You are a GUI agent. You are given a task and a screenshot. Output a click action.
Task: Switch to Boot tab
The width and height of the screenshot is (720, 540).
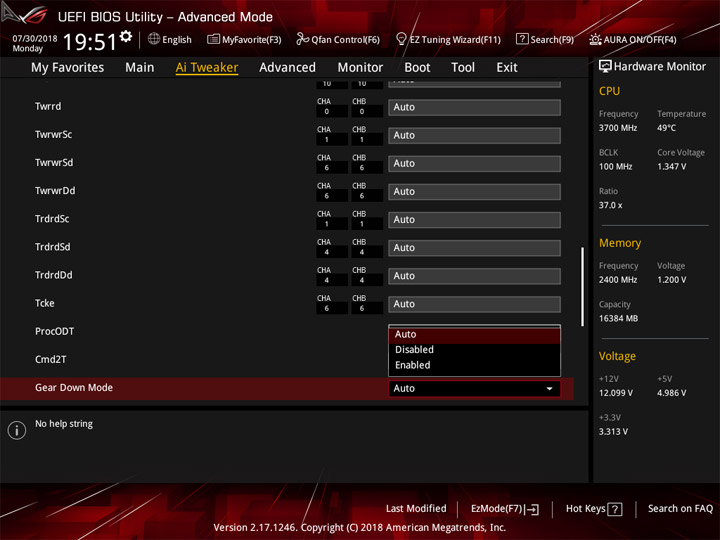(417, 68)
